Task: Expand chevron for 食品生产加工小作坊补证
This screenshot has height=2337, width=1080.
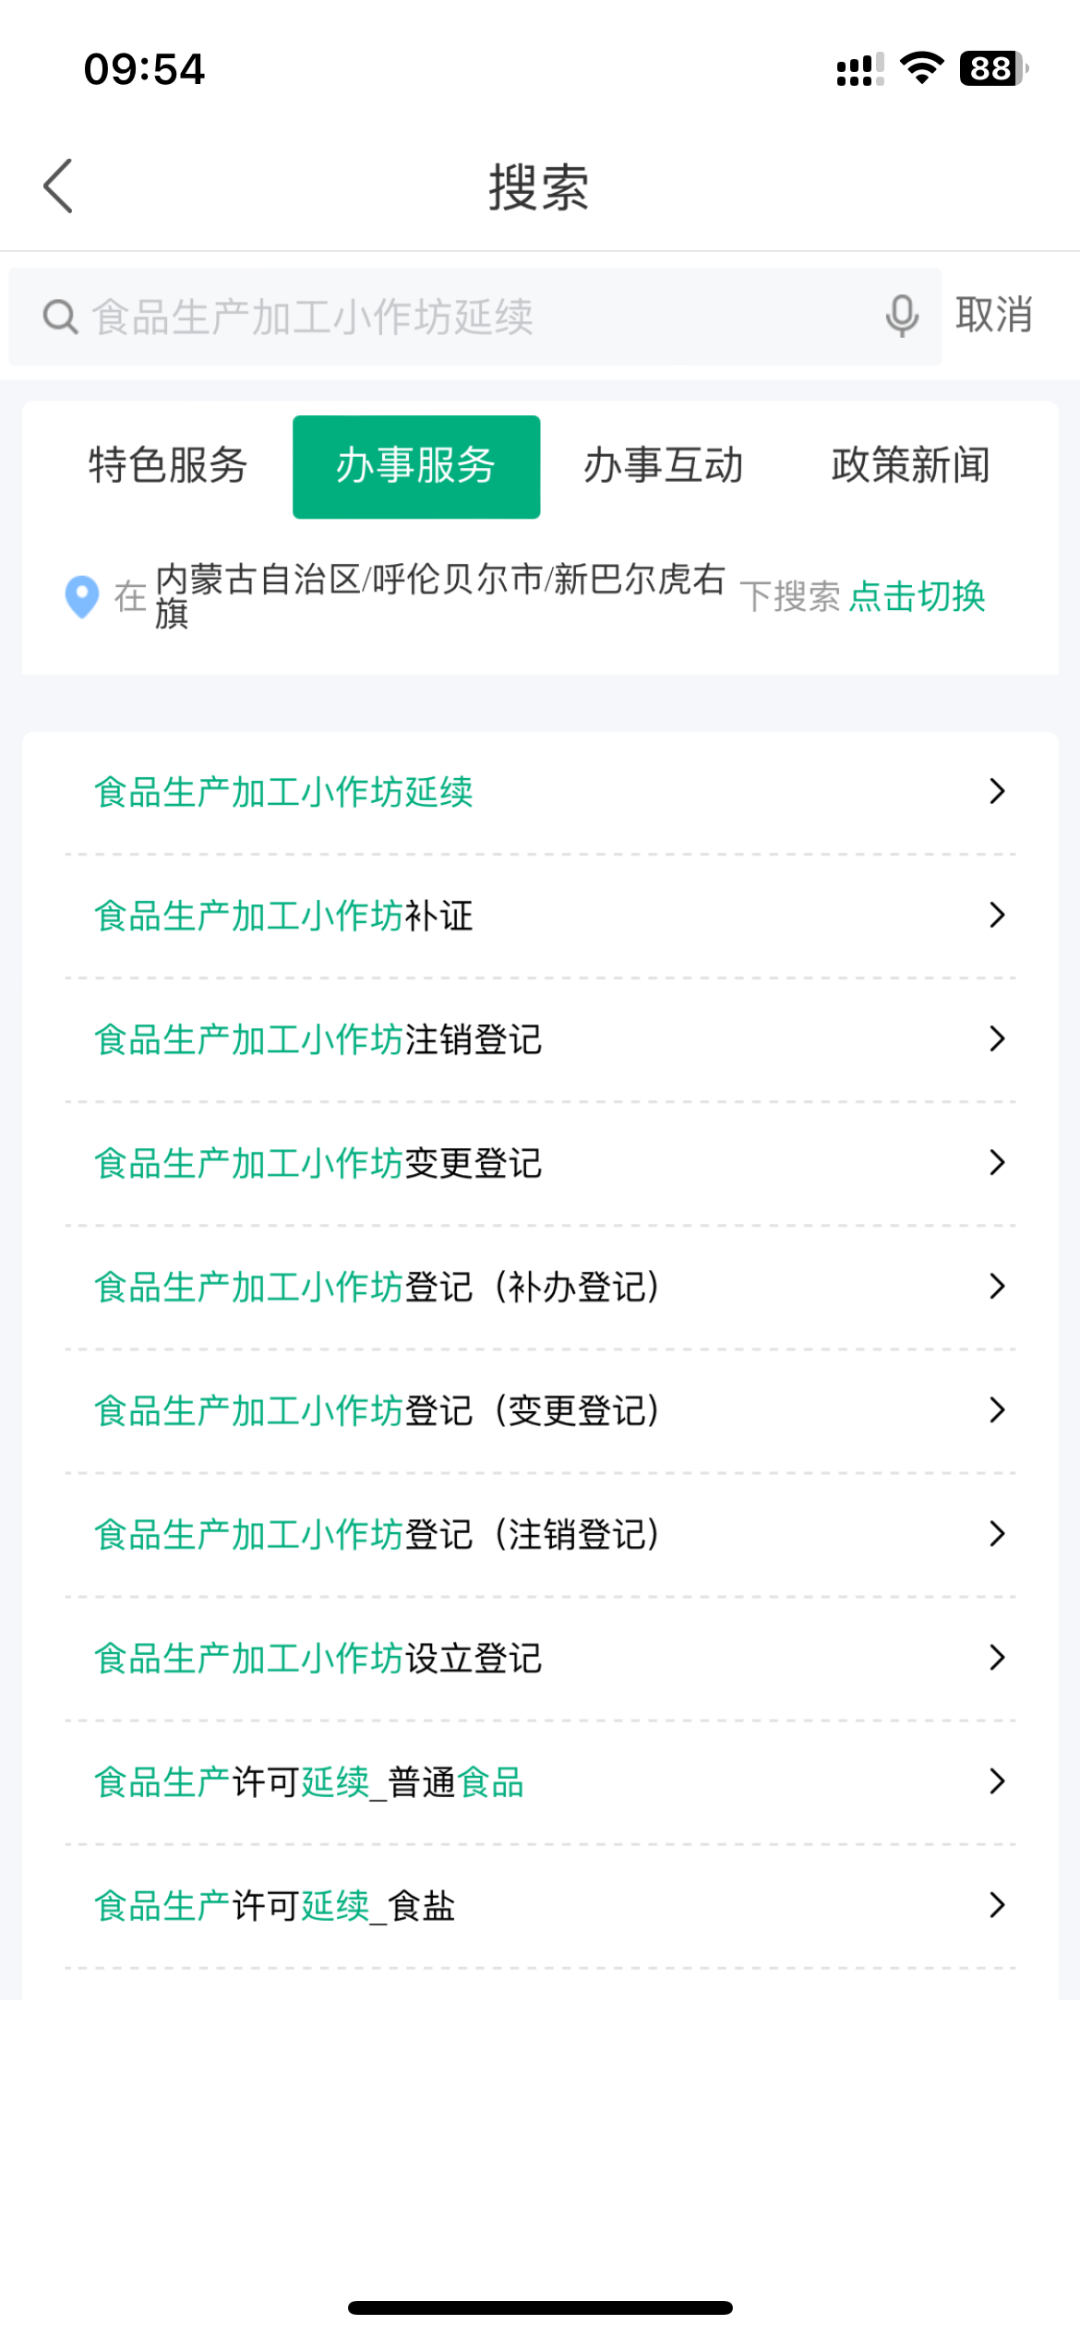Action: click(996, 915)
